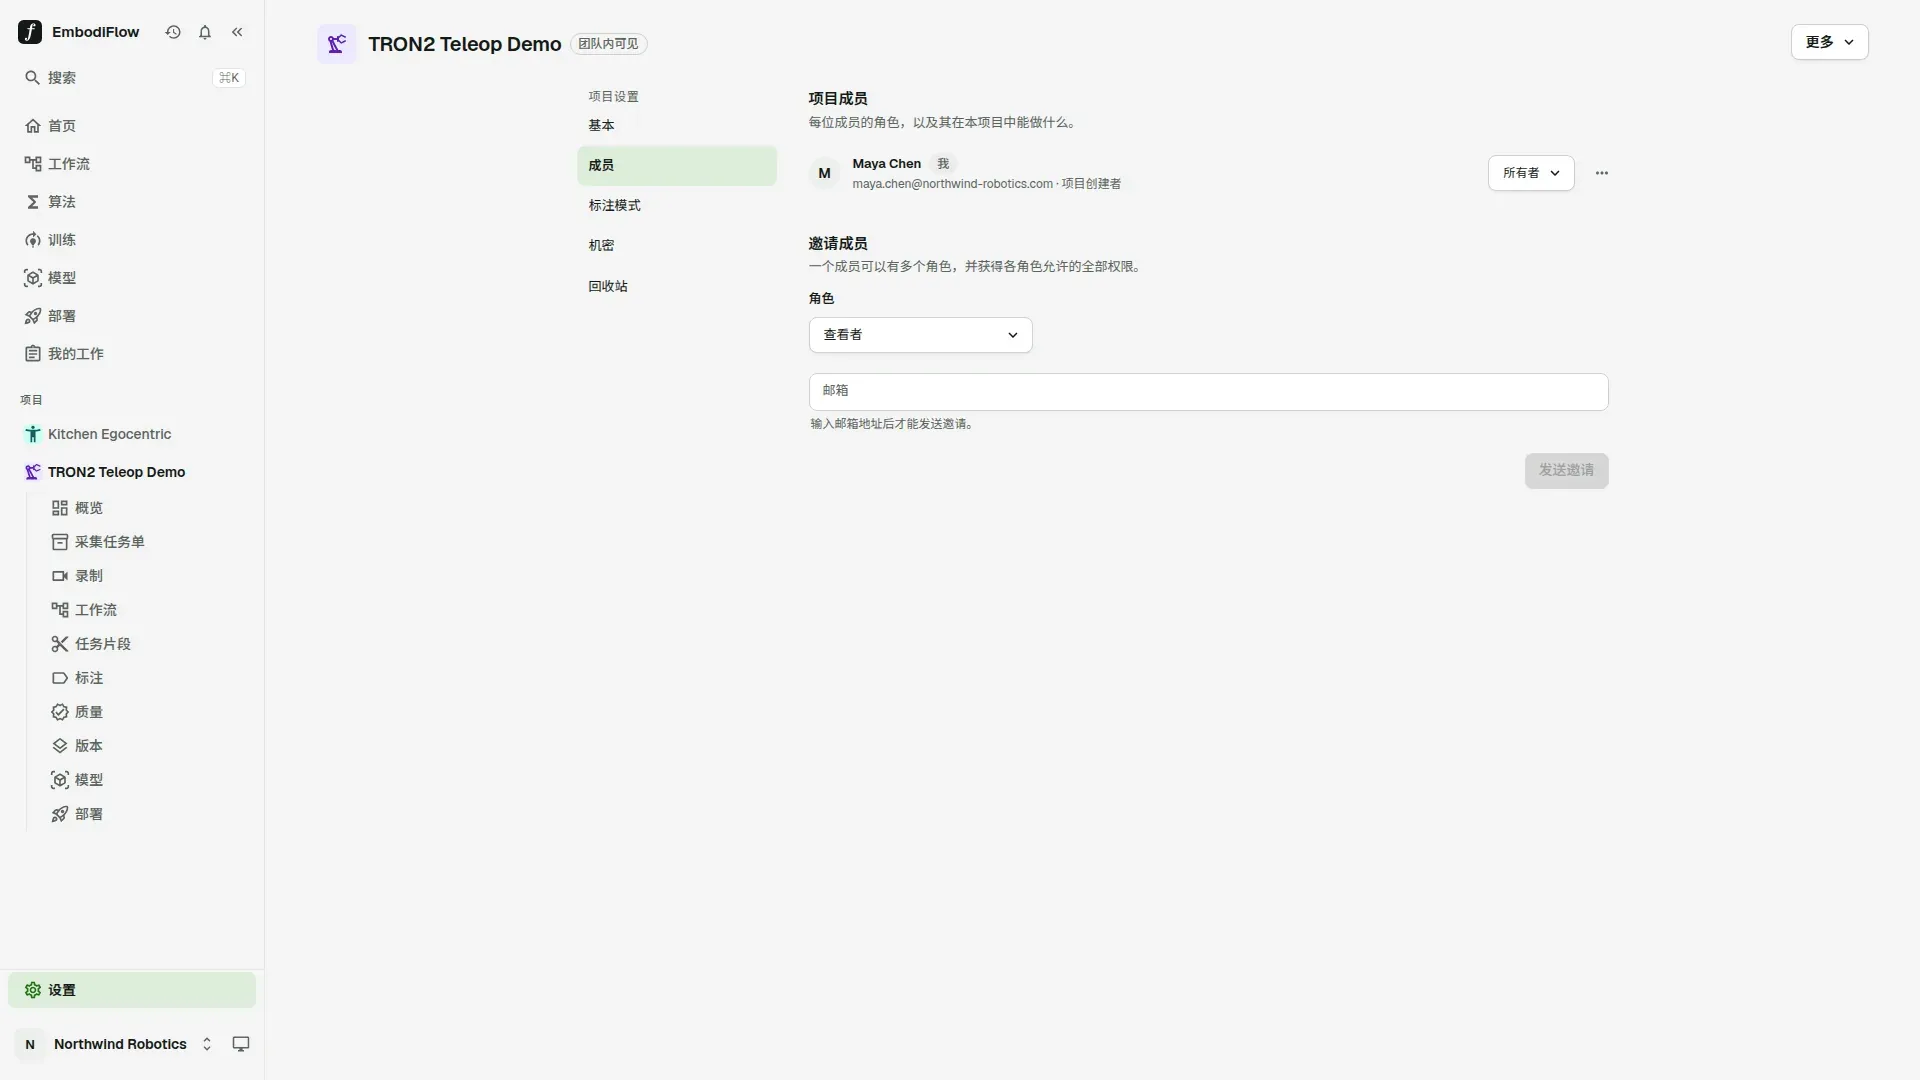Open the notifications bell
This screenshot has width=1920, height=1080.
click(205, 32)
